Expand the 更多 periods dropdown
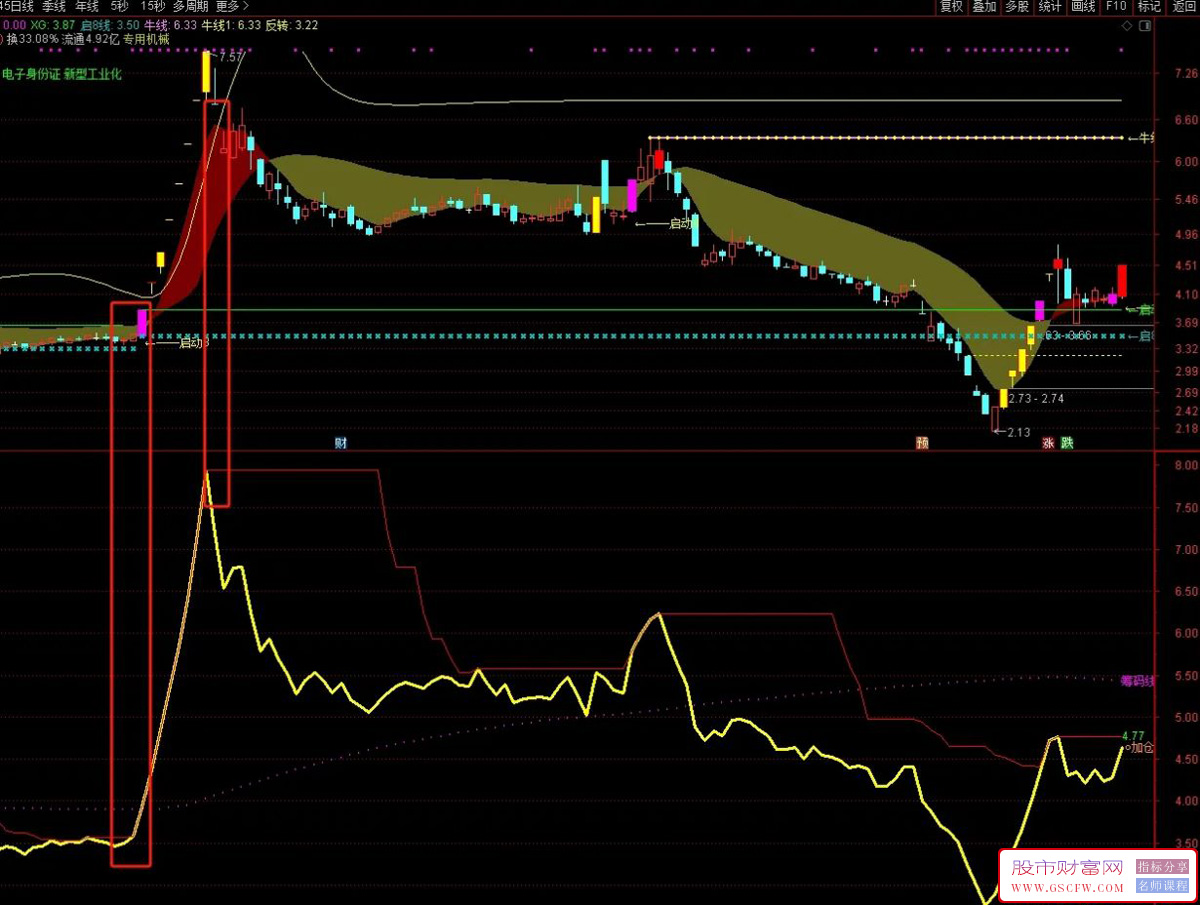Viewport: 1200px width, 905px height. (232, 6)
